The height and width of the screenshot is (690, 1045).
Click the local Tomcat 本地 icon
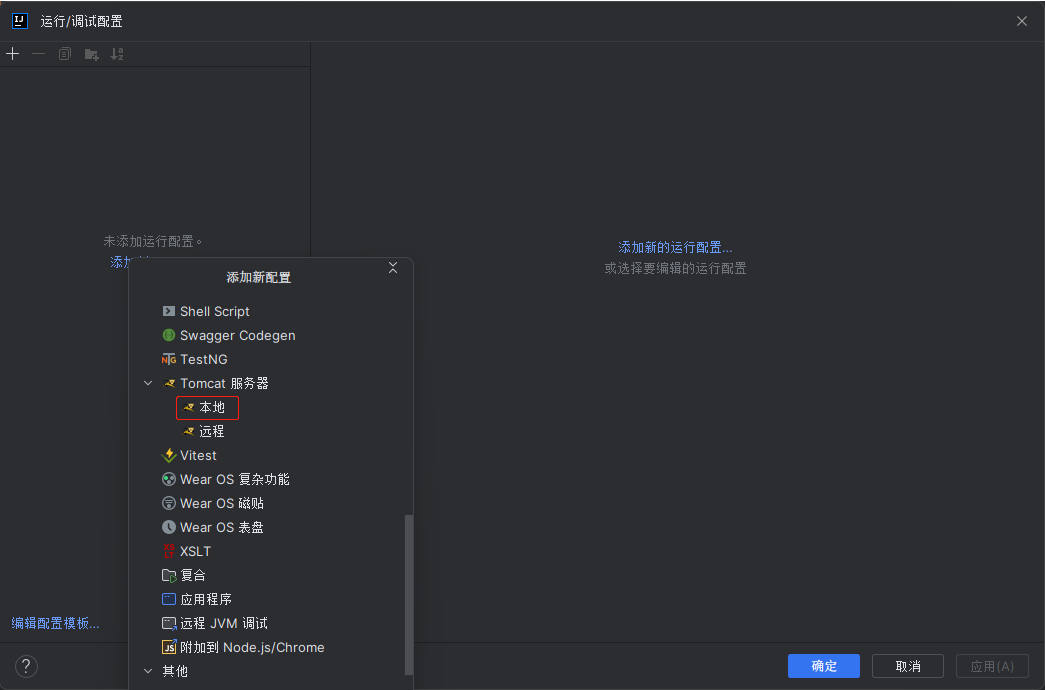(x=189, y=407)
